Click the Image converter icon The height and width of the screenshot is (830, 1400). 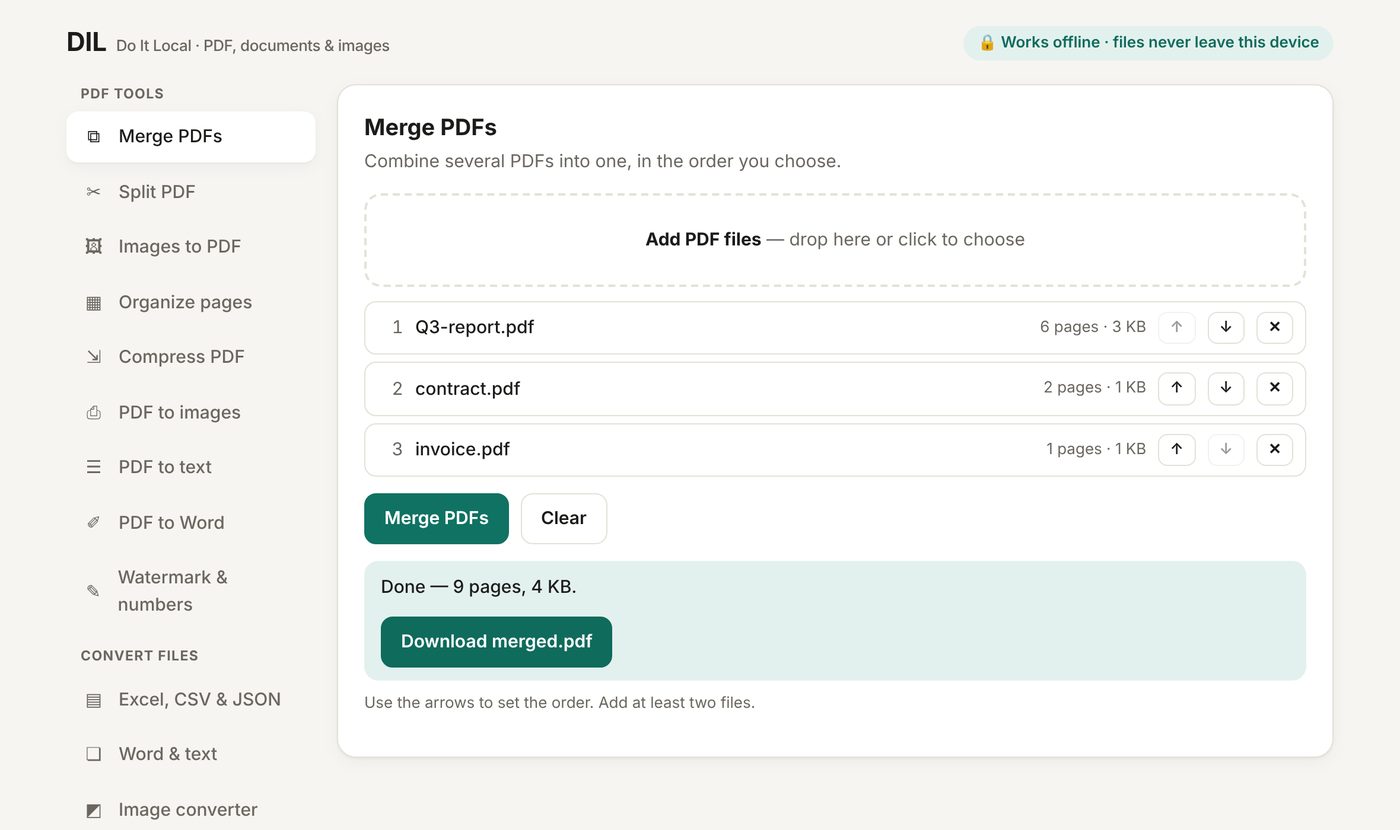(x=94, y=810)
